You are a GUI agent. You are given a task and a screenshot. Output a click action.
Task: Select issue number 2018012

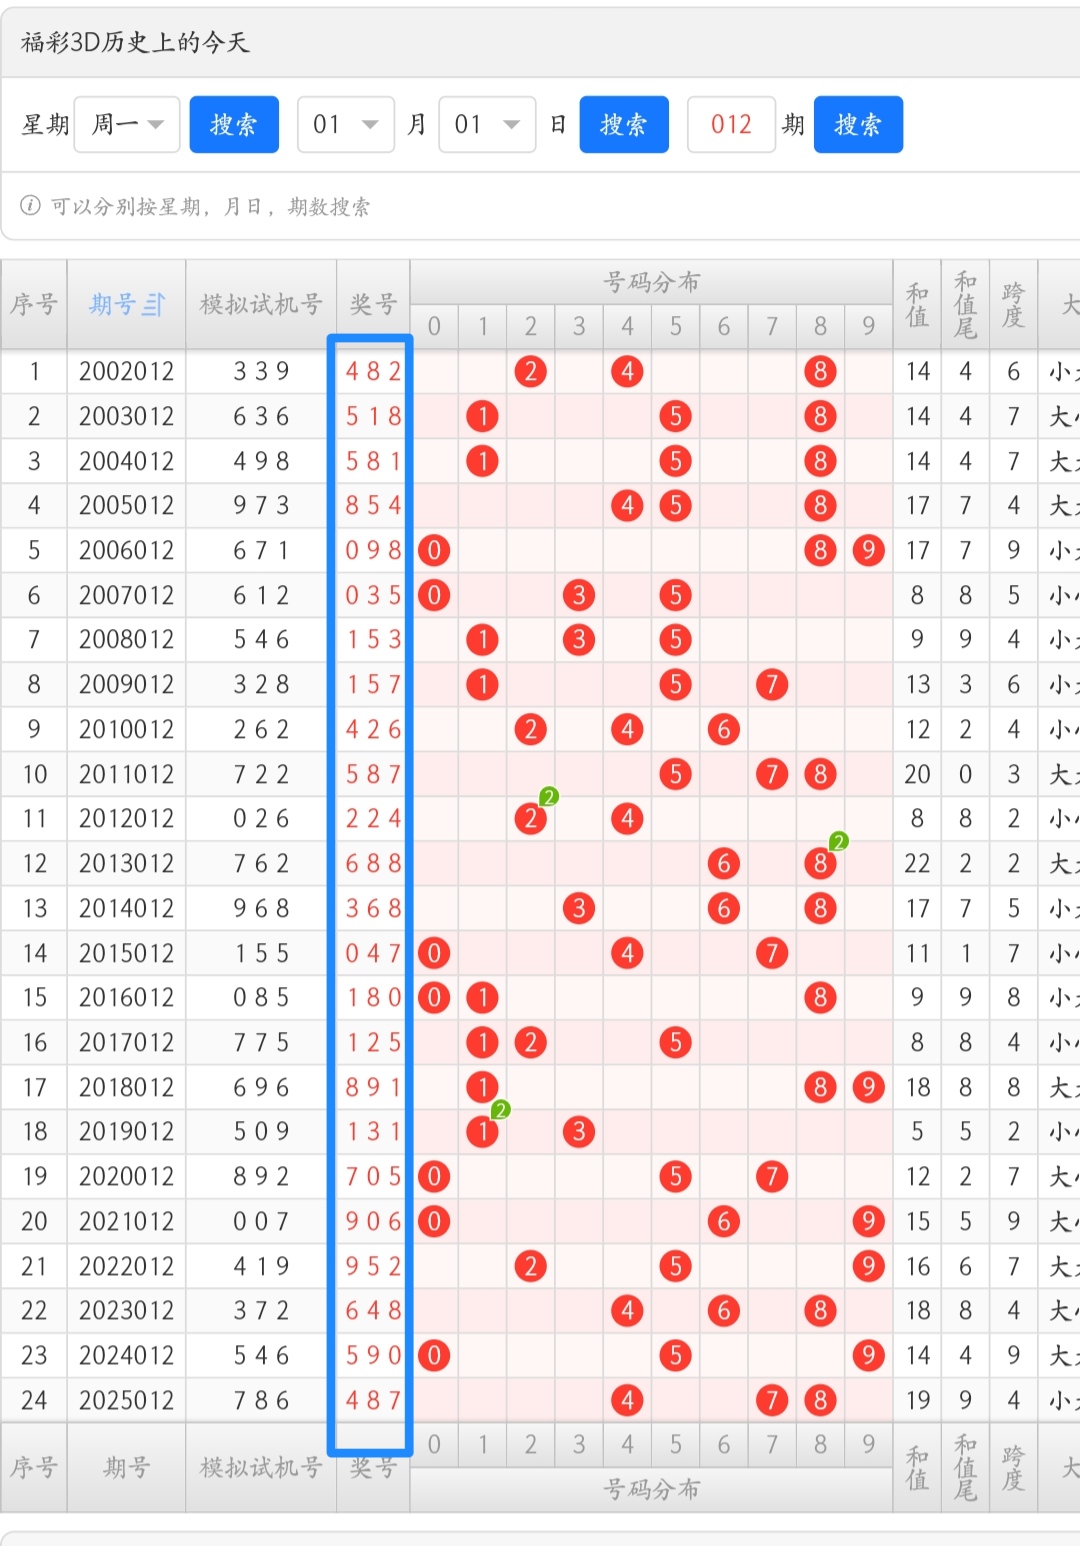[126, 1087]
